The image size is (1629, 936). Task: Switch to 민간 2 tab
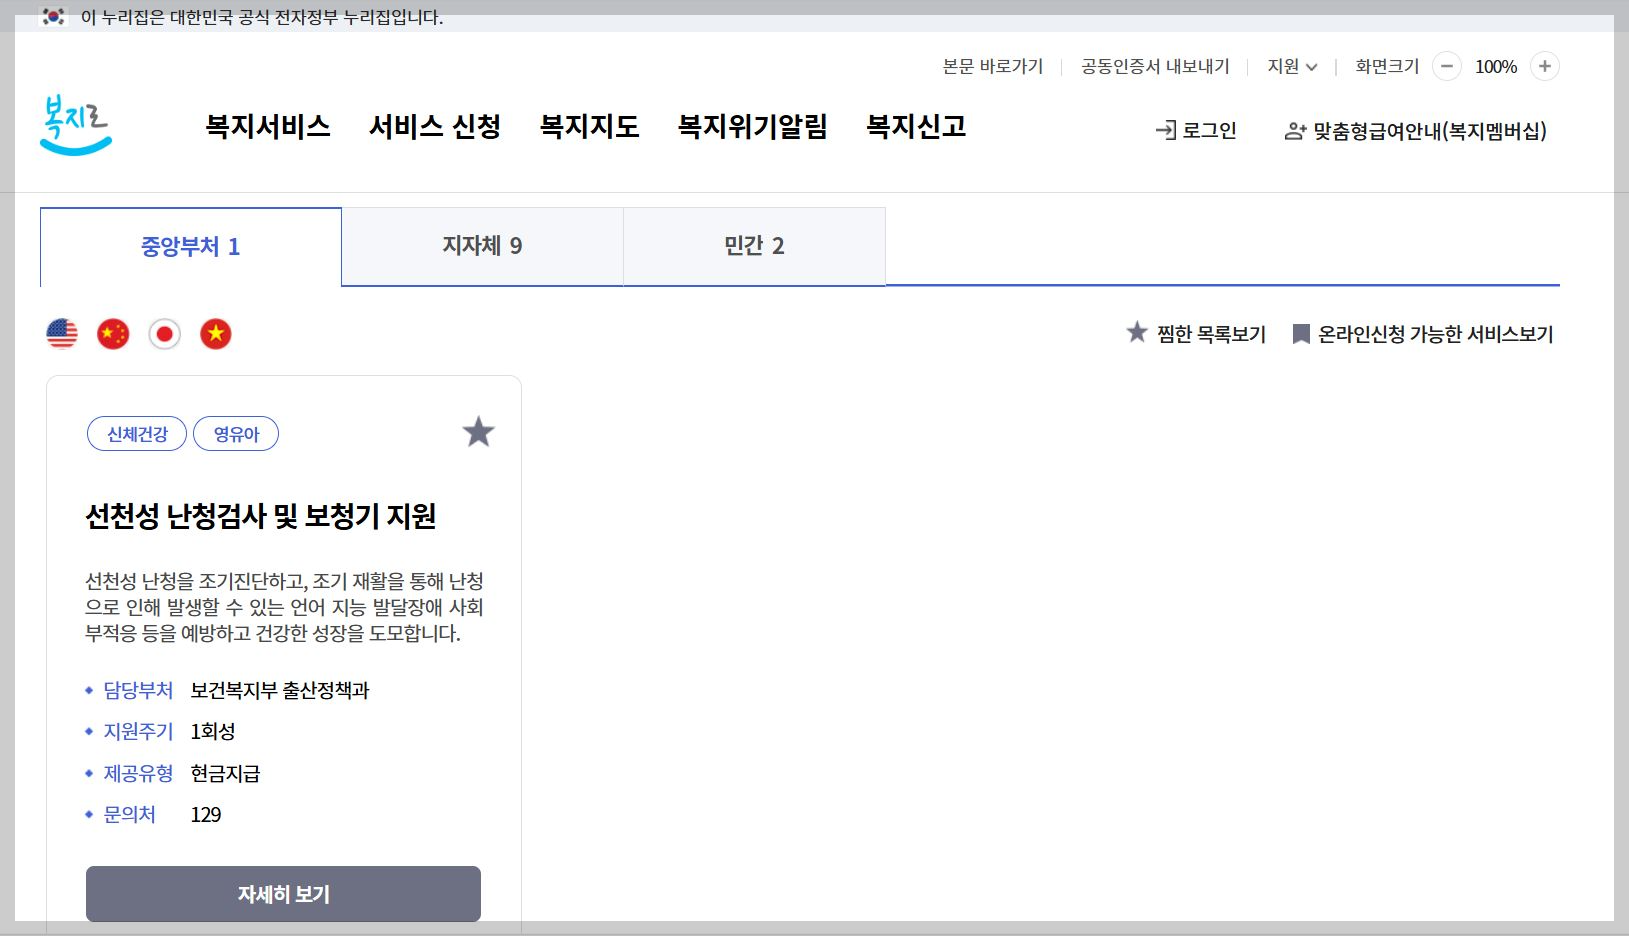(755, 246)
